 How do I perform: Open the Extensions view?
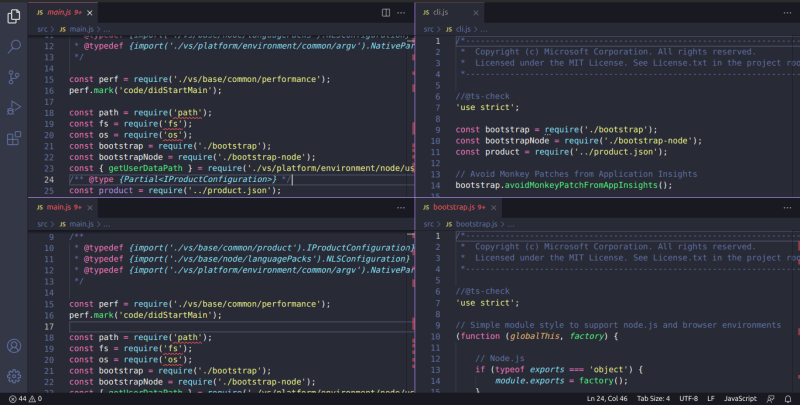[x=14, y=138]
